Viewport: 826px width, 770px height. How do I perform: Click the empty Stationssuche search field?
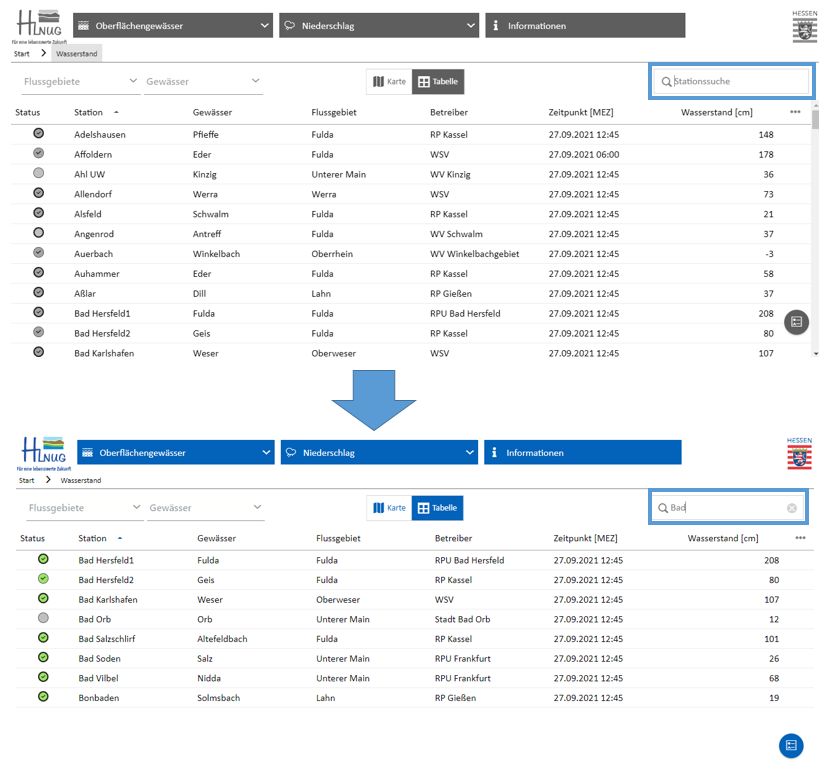735,82
